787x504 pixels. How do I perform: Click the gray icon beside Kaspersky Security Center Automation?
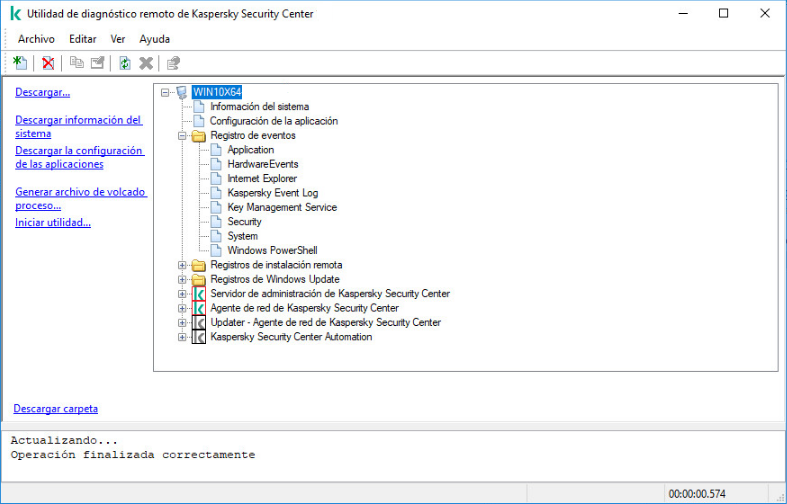(x=198, y=338)
